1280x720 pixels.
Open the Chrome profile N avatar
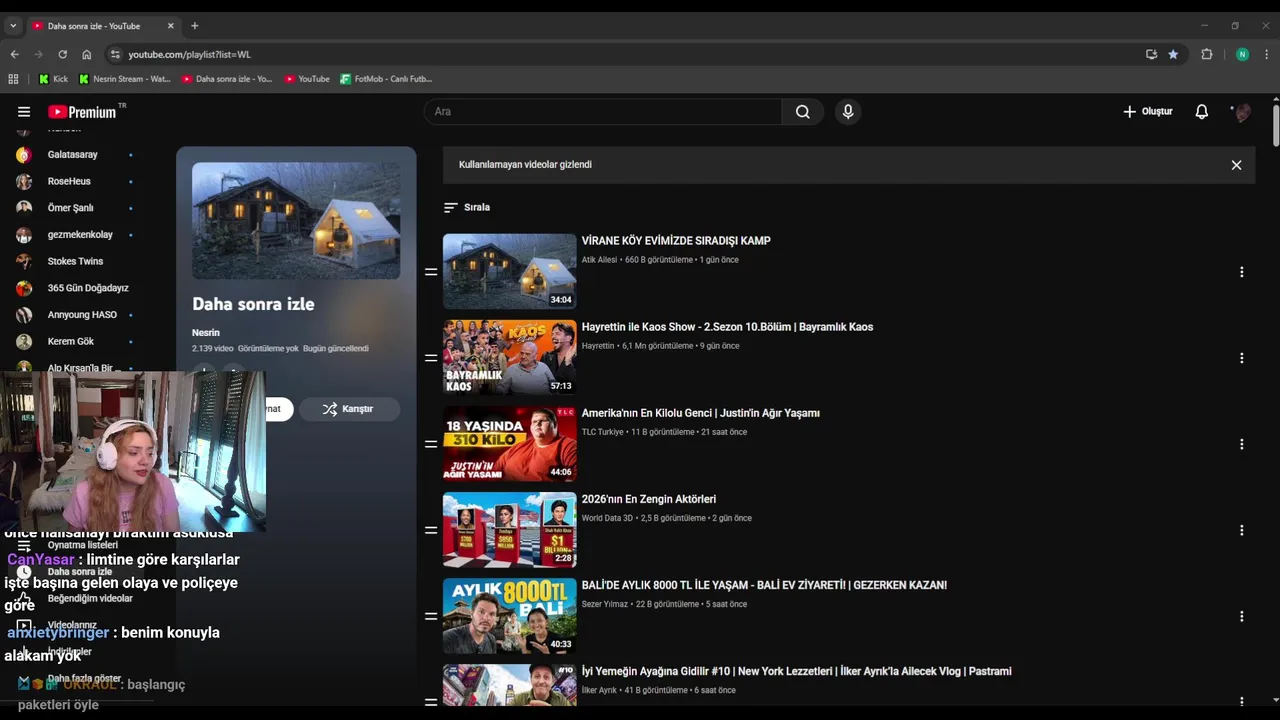(x=1242, y=54)
